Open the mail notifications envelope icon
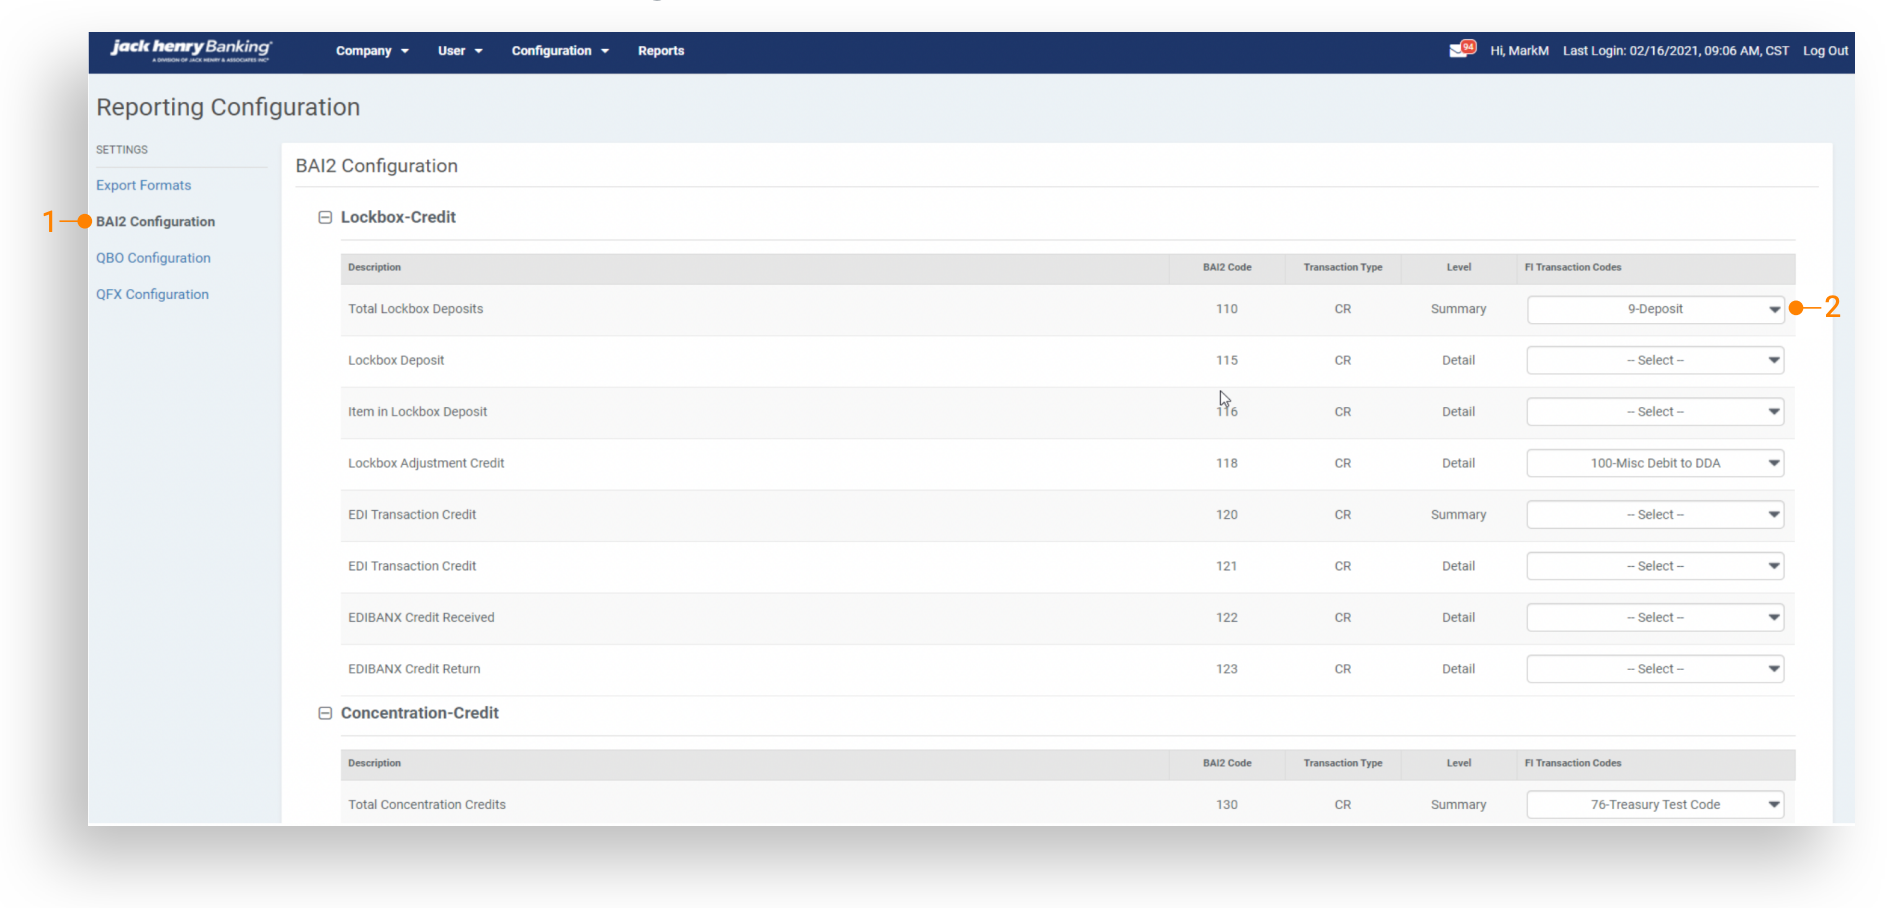The image size is (1890, 908). pyautogui.click(x=1460, y=50)
